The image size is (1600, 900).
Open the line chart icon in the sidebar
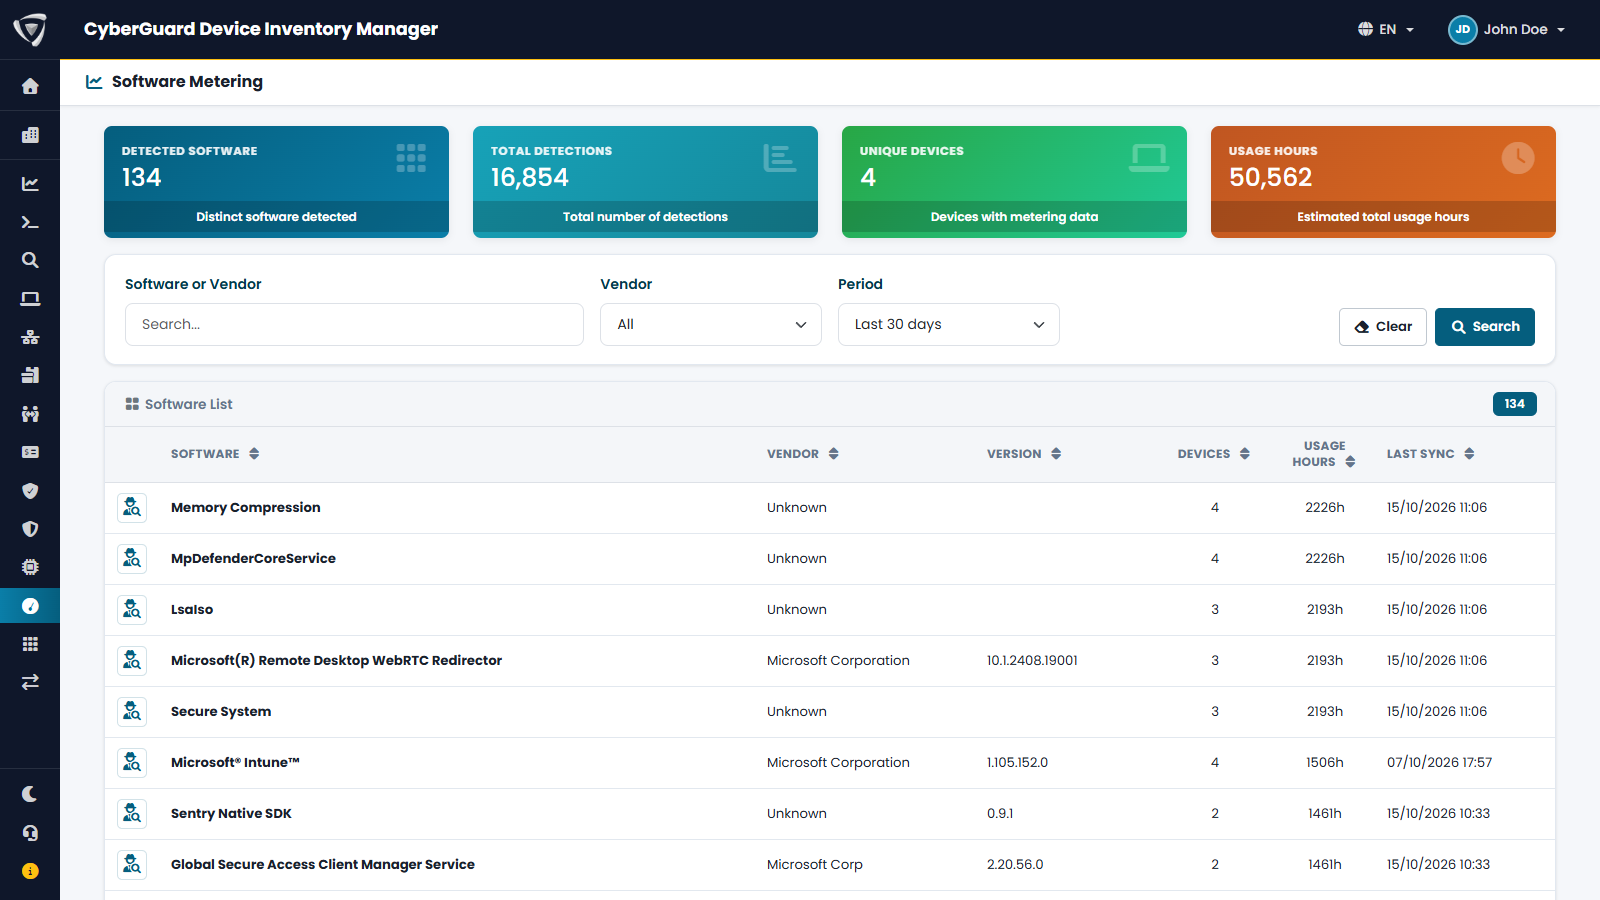[30, 184]
